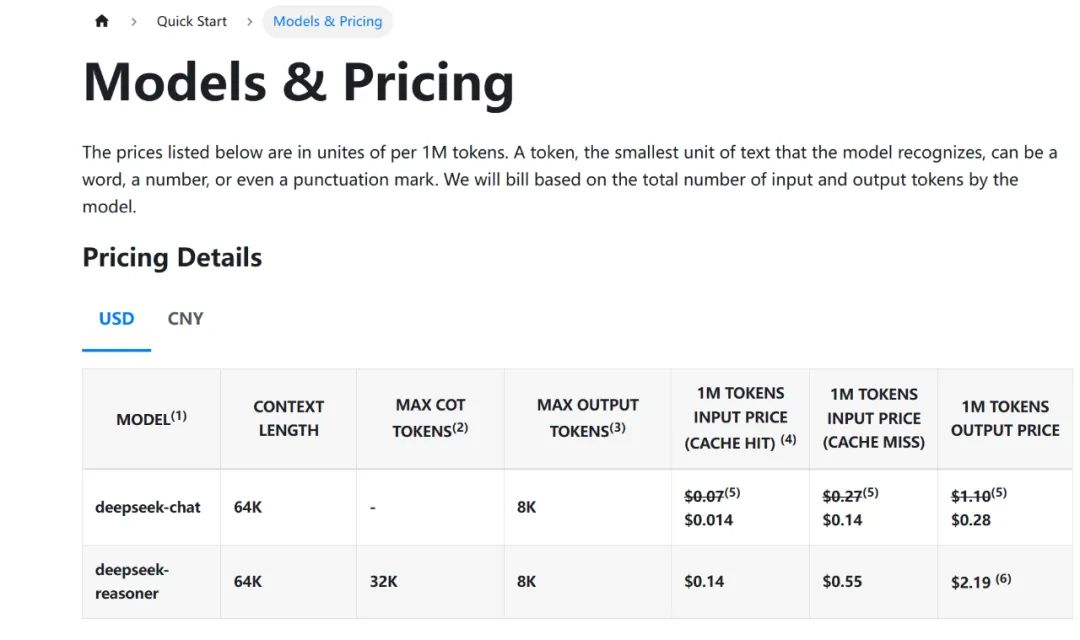Screen dimensions: 1080x640
Task: Select the USD pricing tab
Action: tap(116, 318)
